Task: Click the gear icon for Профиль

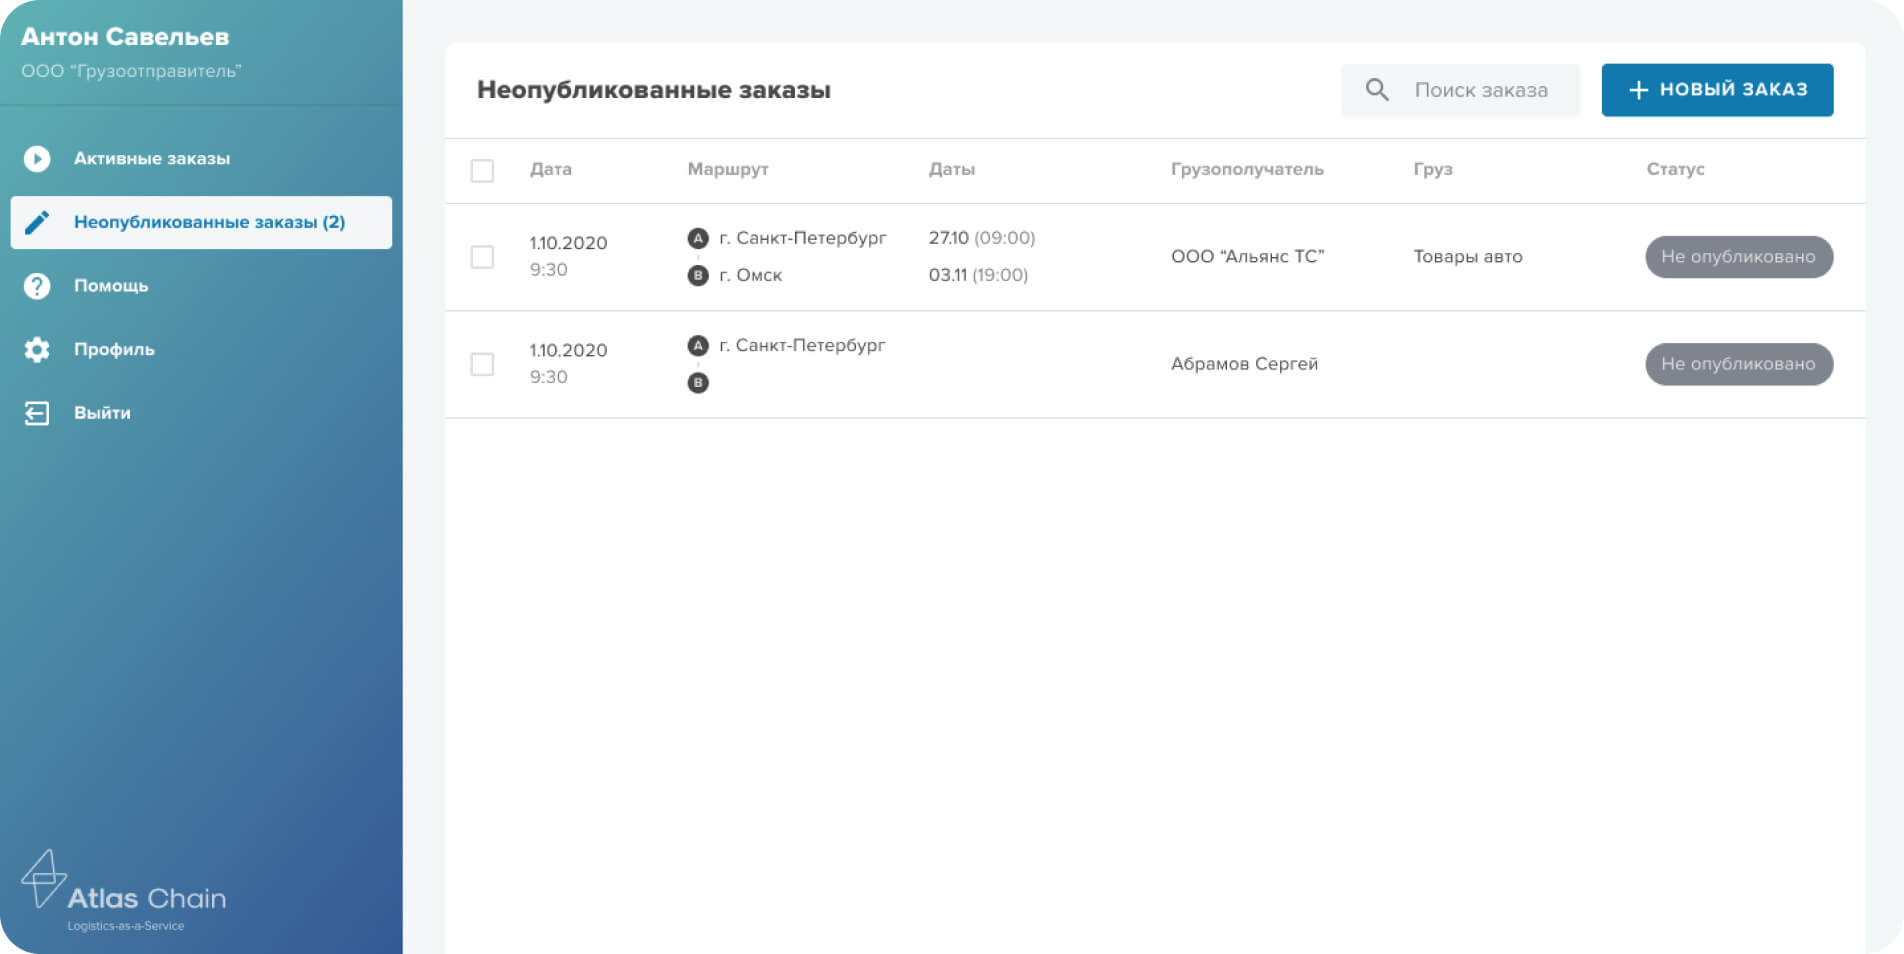Action: tap(37, 349)
